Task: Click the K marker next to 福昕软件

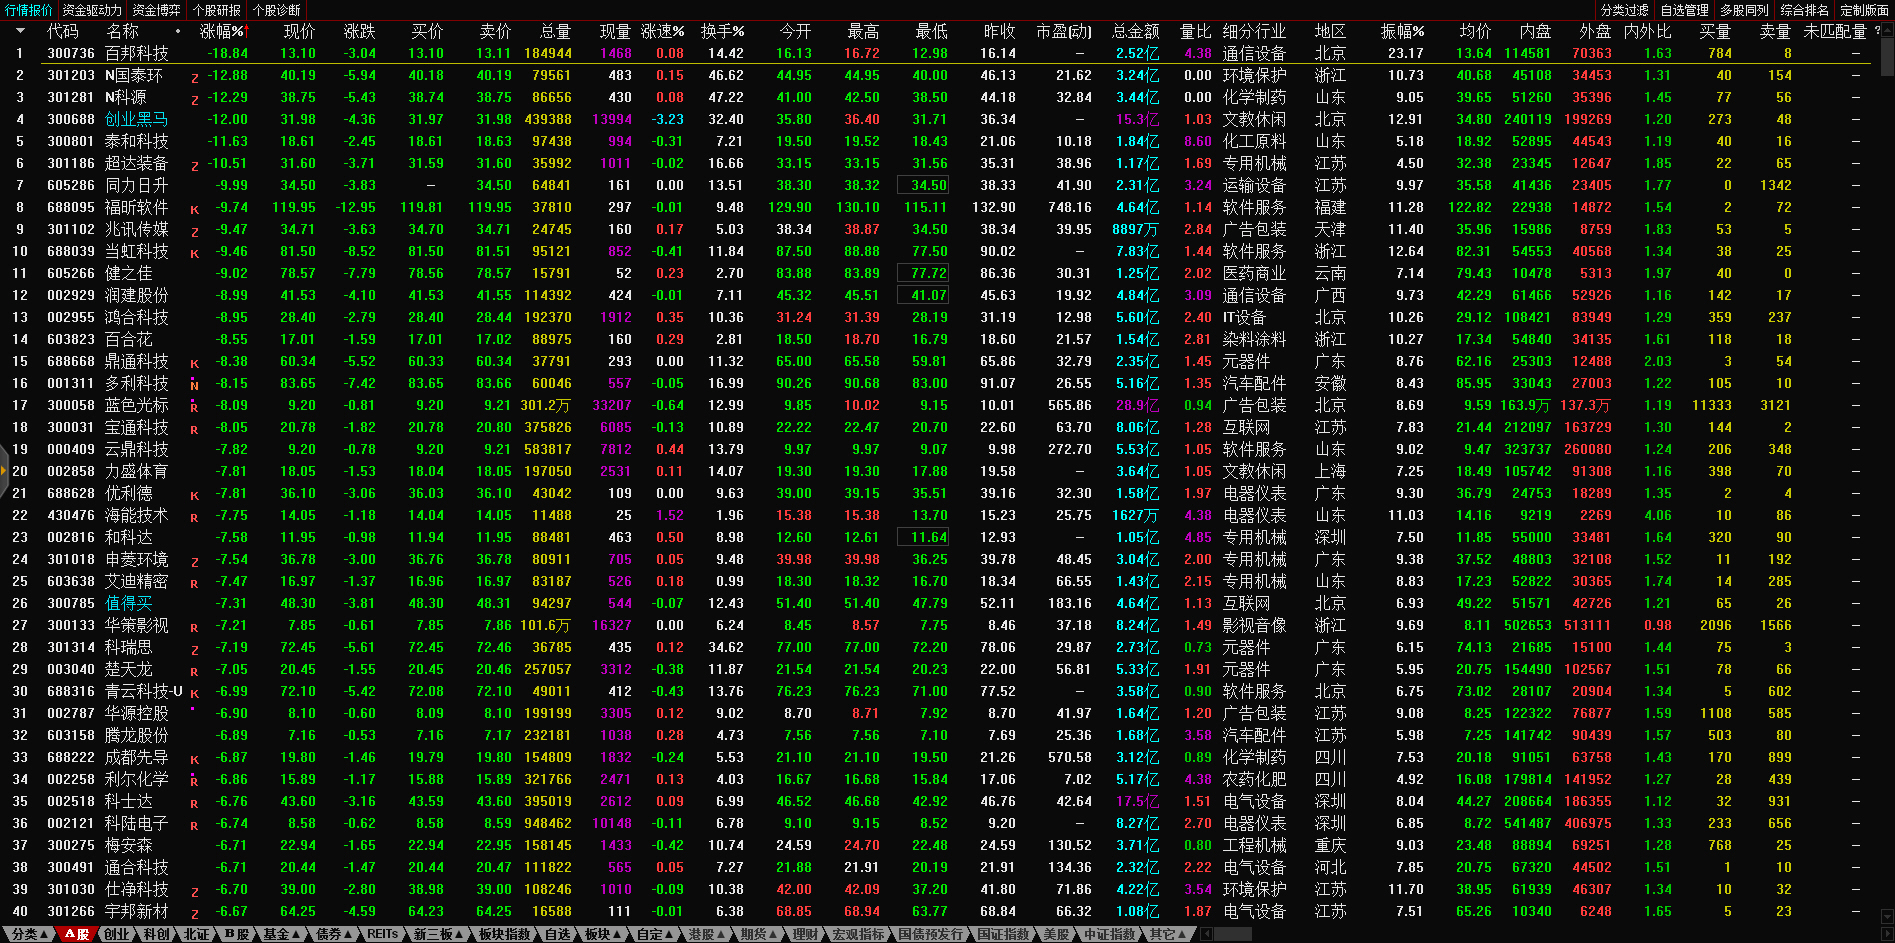Action: click(x=195, y=209)
